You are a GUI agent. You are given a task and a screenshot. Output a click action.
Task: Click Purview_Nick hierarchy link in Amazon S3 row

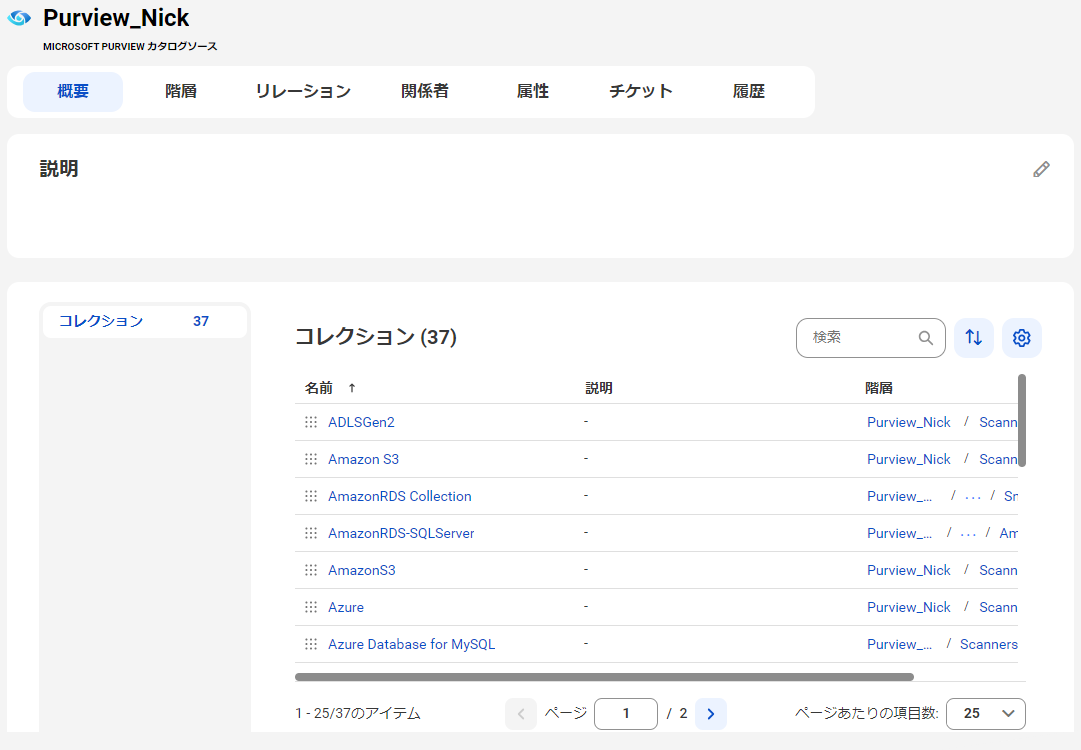[909, 459]
